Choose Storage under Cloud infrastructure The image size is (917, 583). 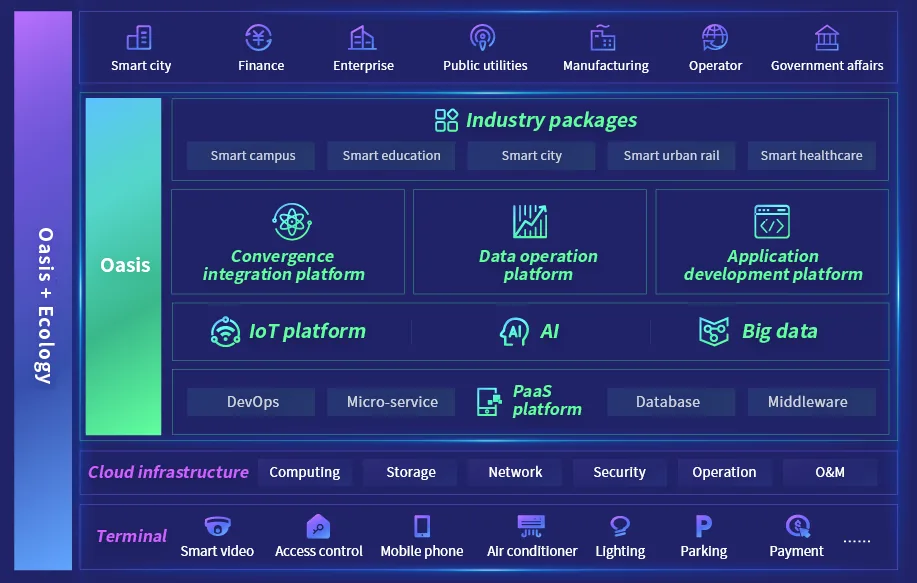pos(410,472)
